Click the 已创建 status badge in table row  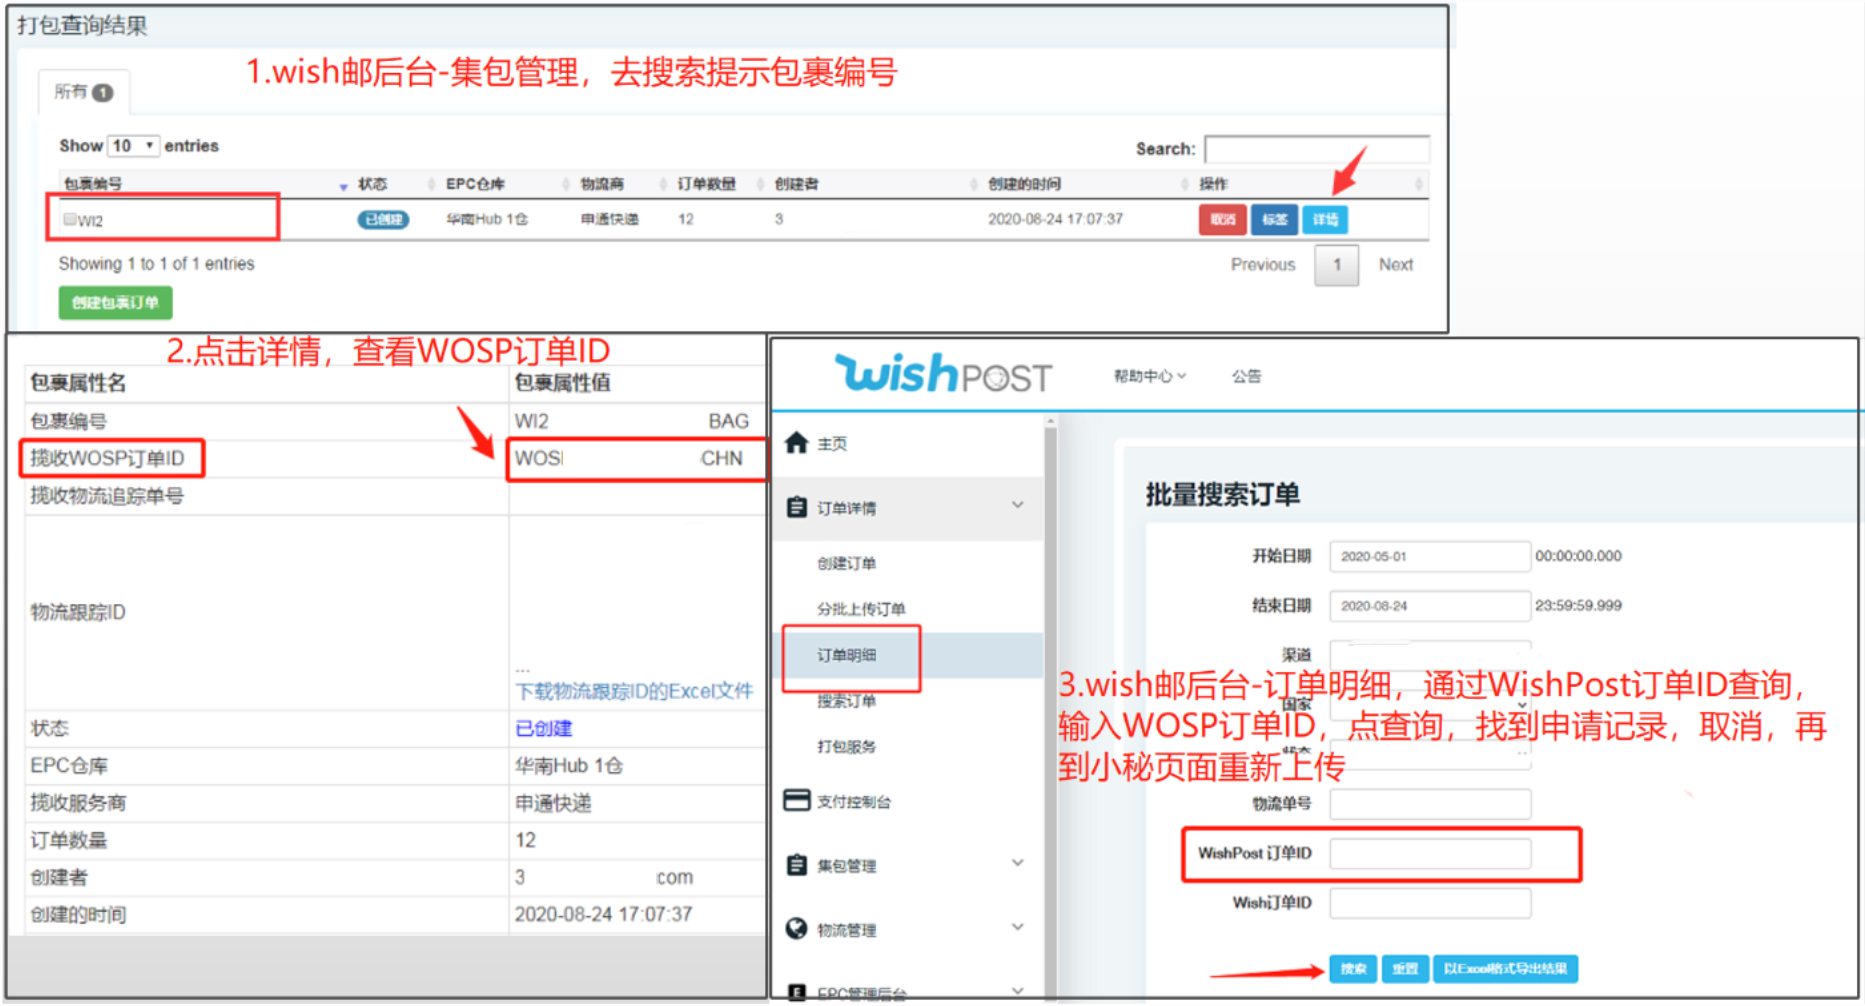pos(383,220)
